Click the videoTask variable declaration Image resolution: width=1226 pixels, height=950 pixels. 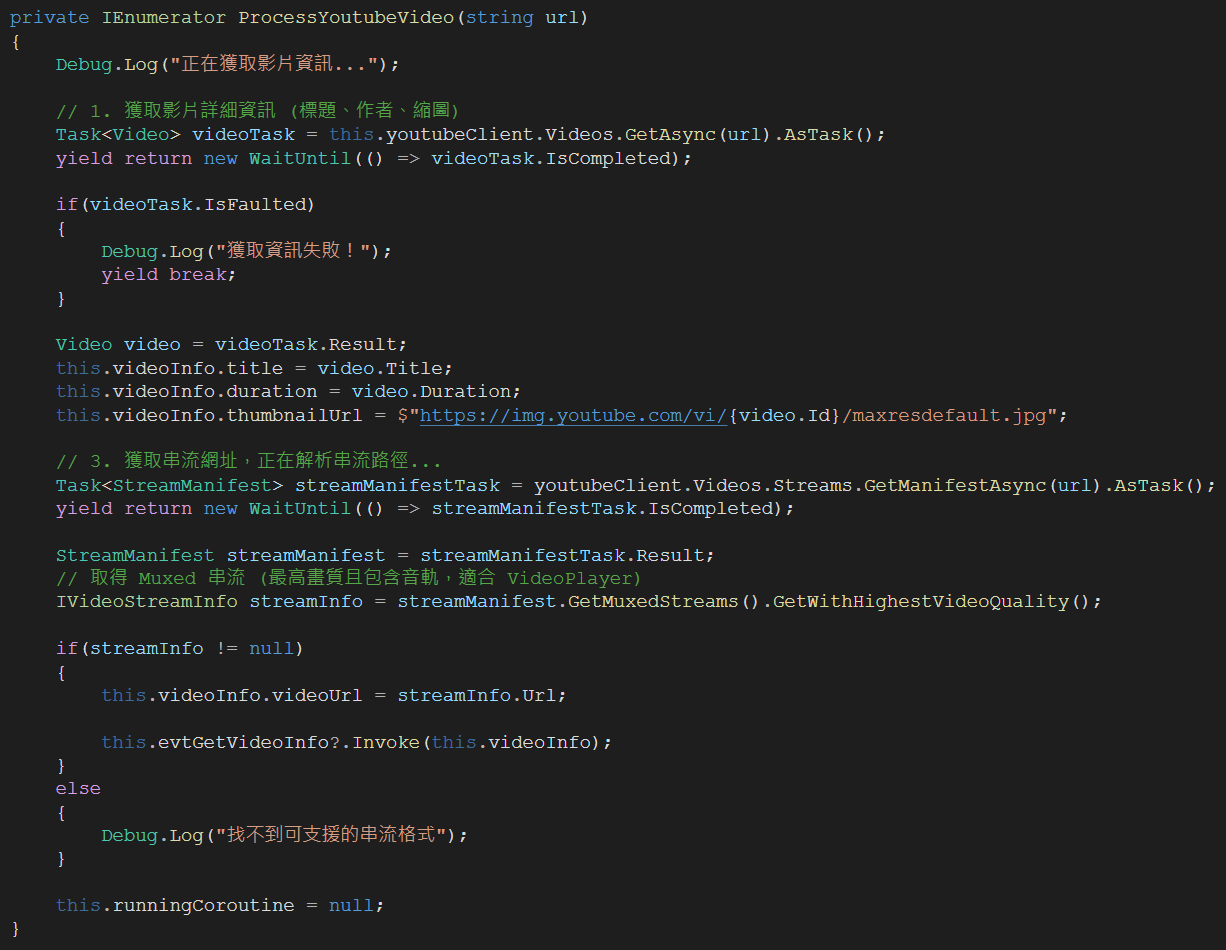click(x=245, y=133)
